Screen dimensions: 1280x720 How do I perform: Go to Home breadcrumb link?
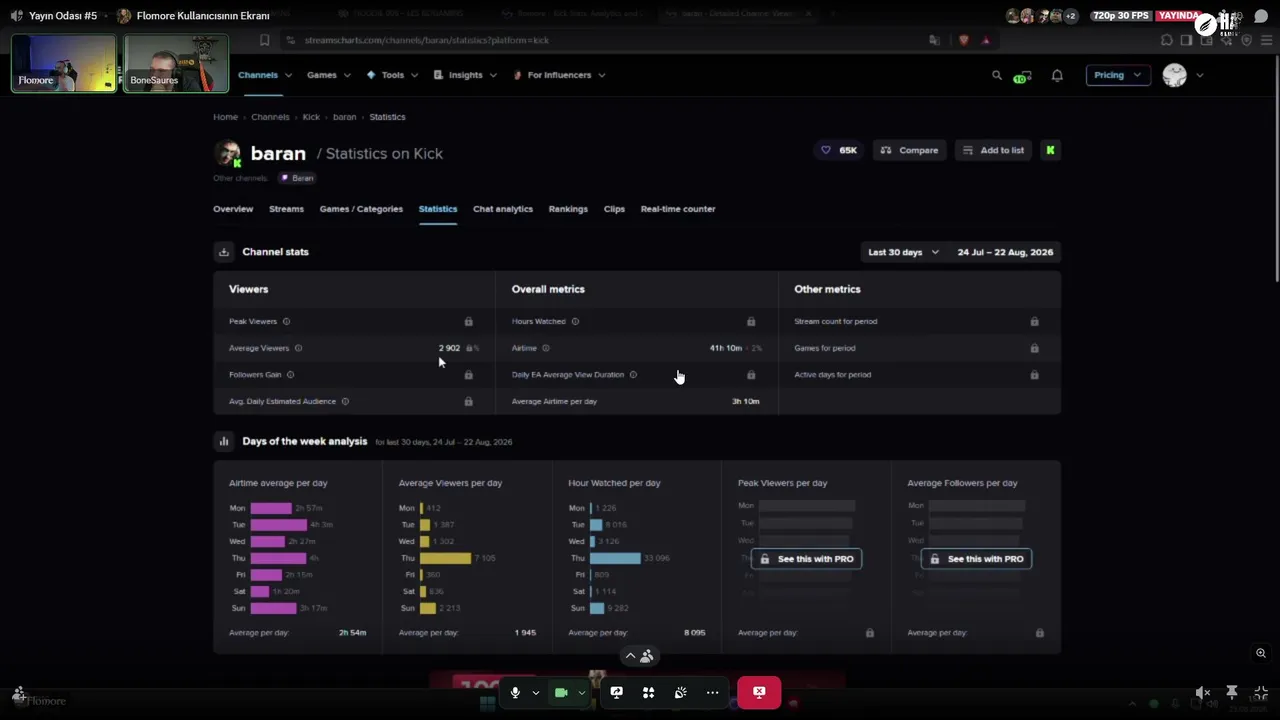pos(225,117)
